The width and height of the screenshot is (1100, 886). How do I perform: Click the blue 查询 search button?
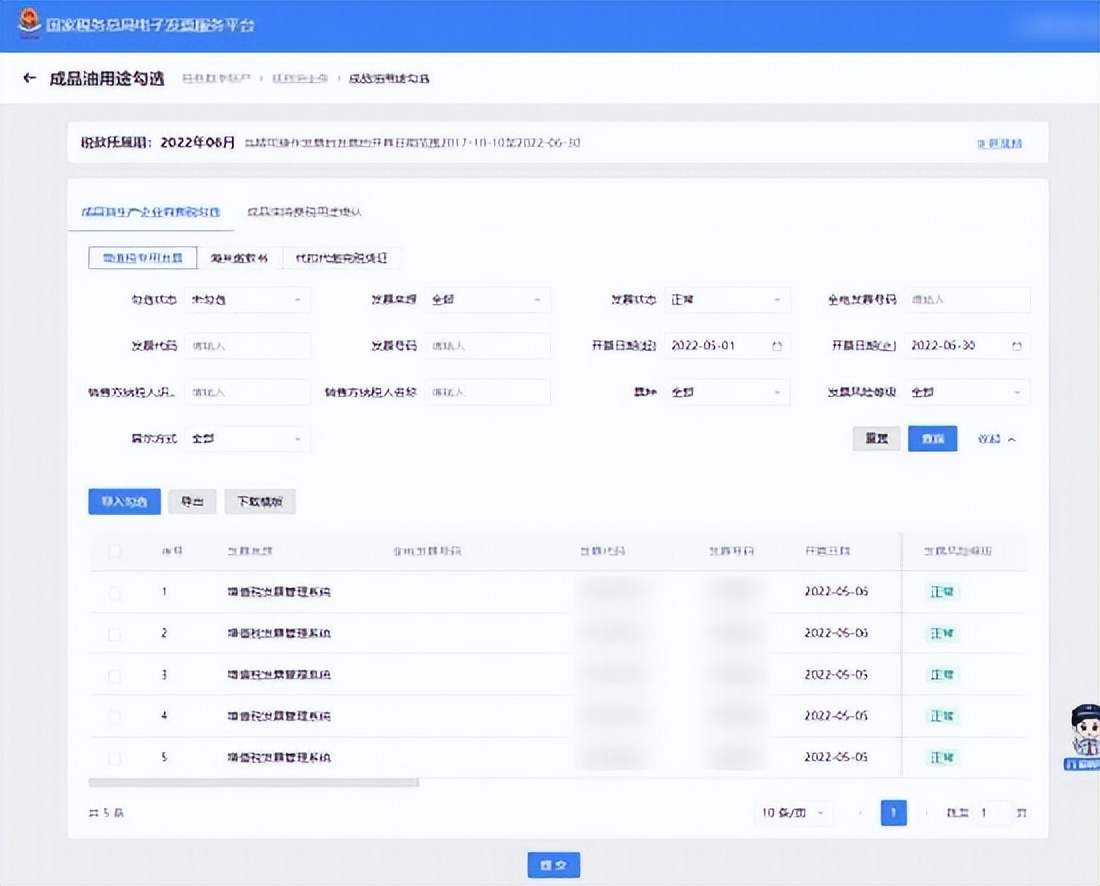932,438
